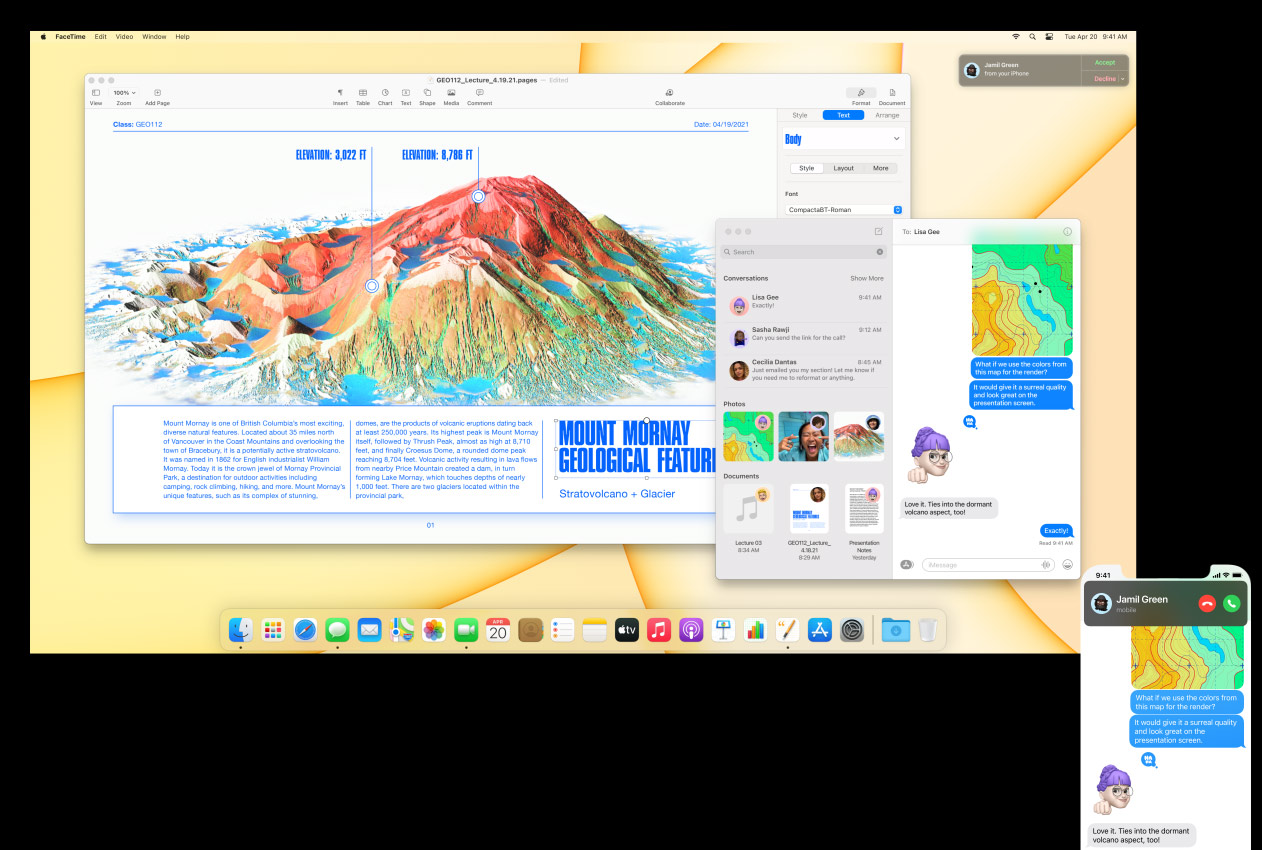1262x850 pixels.
Task: Click the Chart toolbar icon
Action: pos(385,93)
